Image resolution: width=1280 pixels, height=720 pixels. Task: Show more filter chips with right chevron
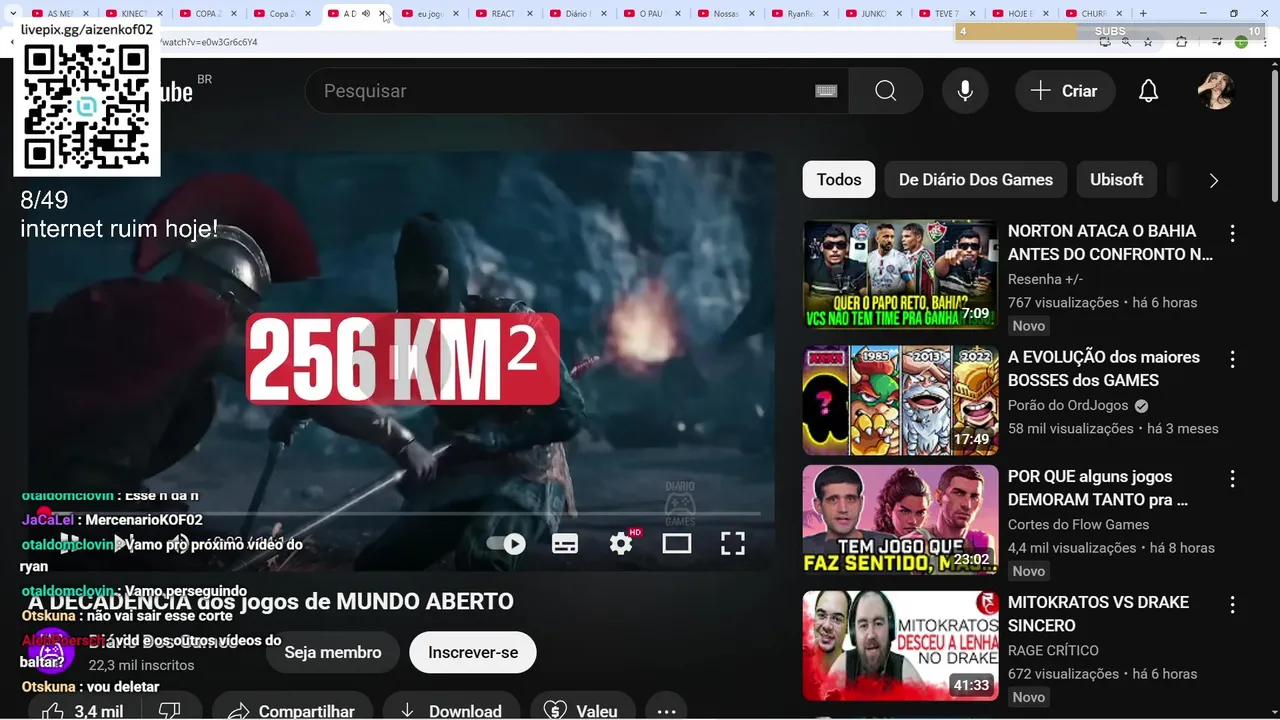pyautogui.click(x=1213, y=180)
